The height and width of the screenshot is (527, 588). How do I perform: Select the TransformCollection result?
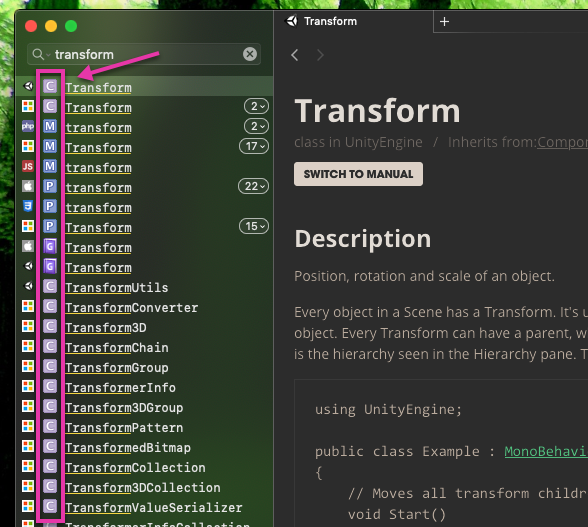[135, 467]
